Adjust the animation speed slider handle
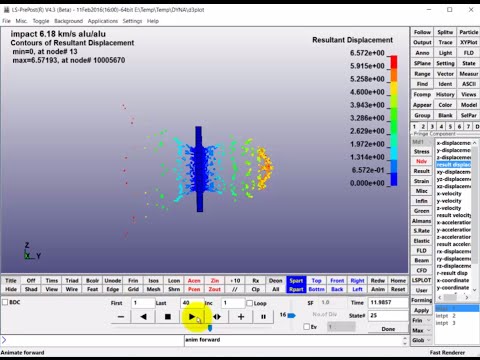Screen dimensions: 480x360 click(291, 315)
